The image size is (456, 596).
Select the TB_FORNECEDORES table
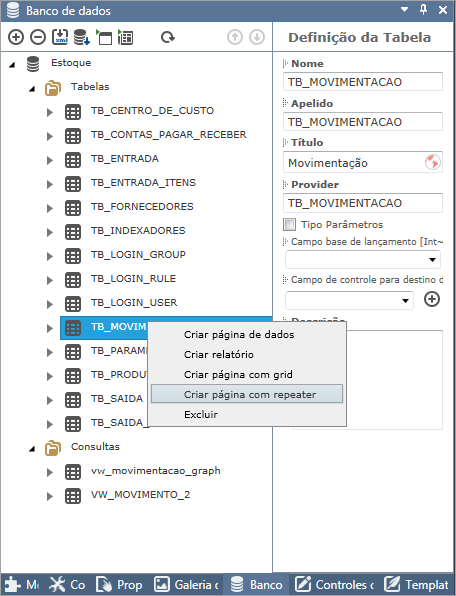click(142, 207)
